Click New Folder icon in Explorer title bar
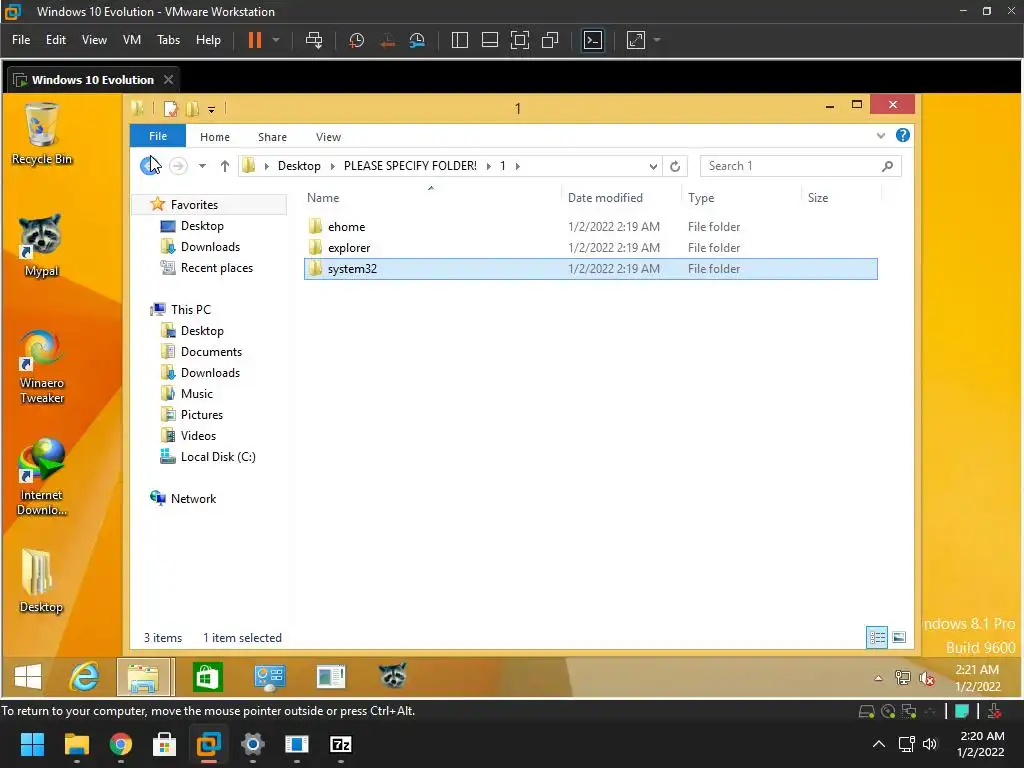The image size is (1024, 768). click(192, 108)
